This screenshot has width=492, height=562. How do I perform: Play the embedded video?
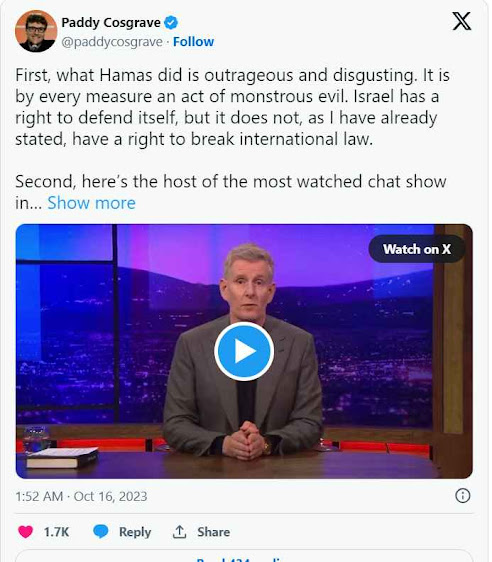(244, 351)
